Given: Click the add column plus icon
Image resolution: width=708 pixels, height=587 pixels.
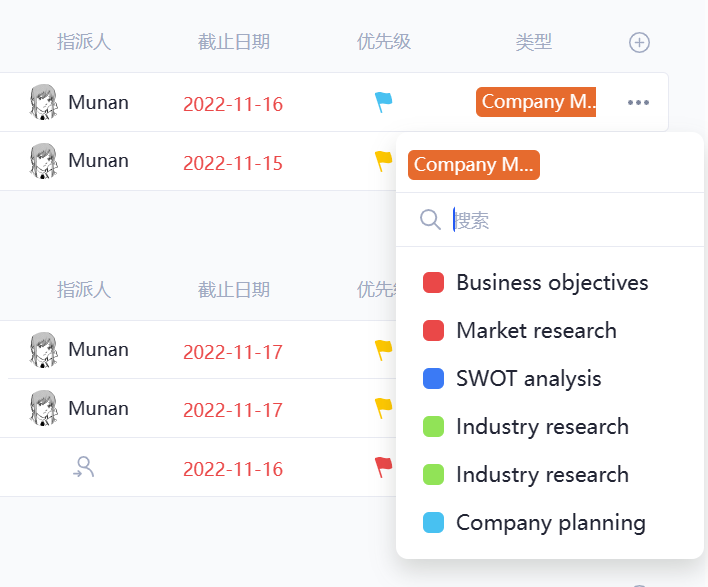Looking at the screenshot, I should (x=639, y=42).
